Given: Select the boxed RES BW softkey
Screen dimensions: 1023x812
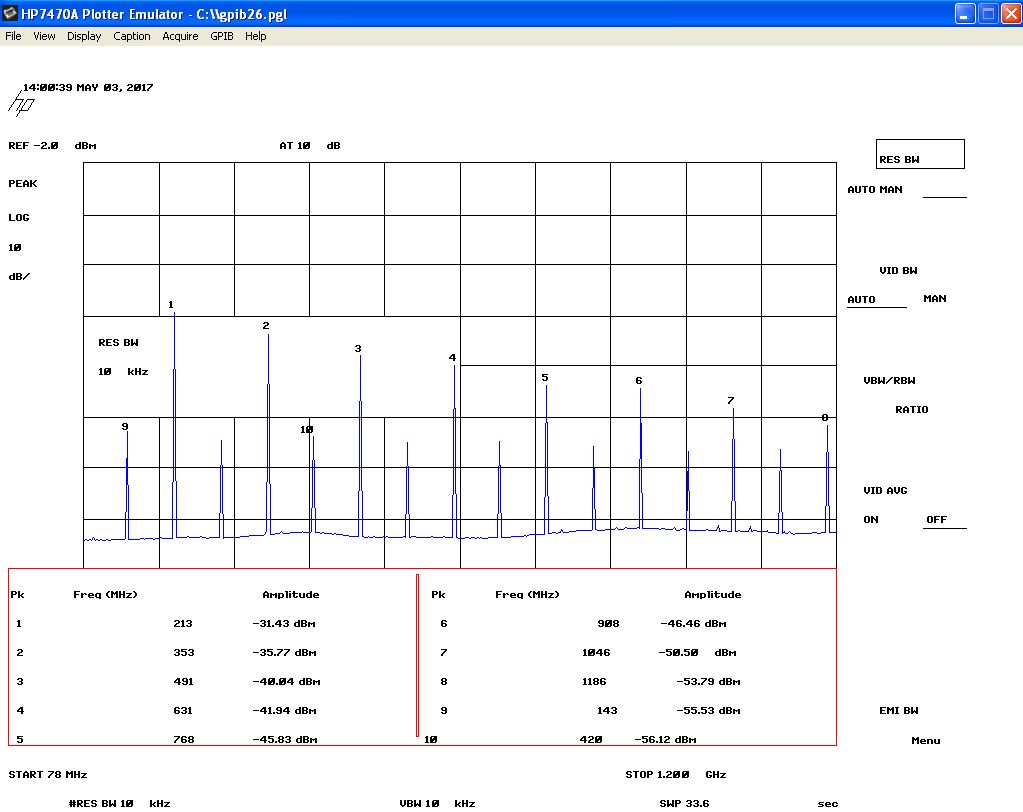Looking at the screenshot, I should [920, 155].
